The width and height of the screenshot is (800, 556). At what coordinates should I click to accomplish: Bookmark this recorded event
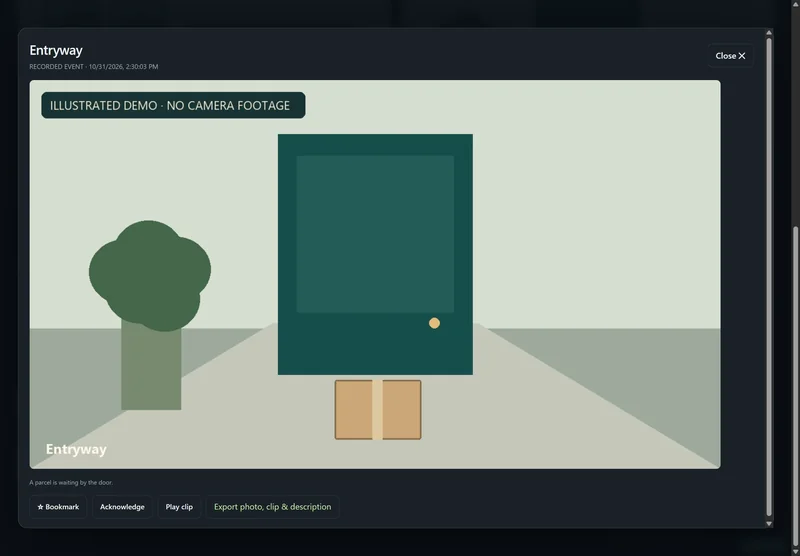pos(58,507)
